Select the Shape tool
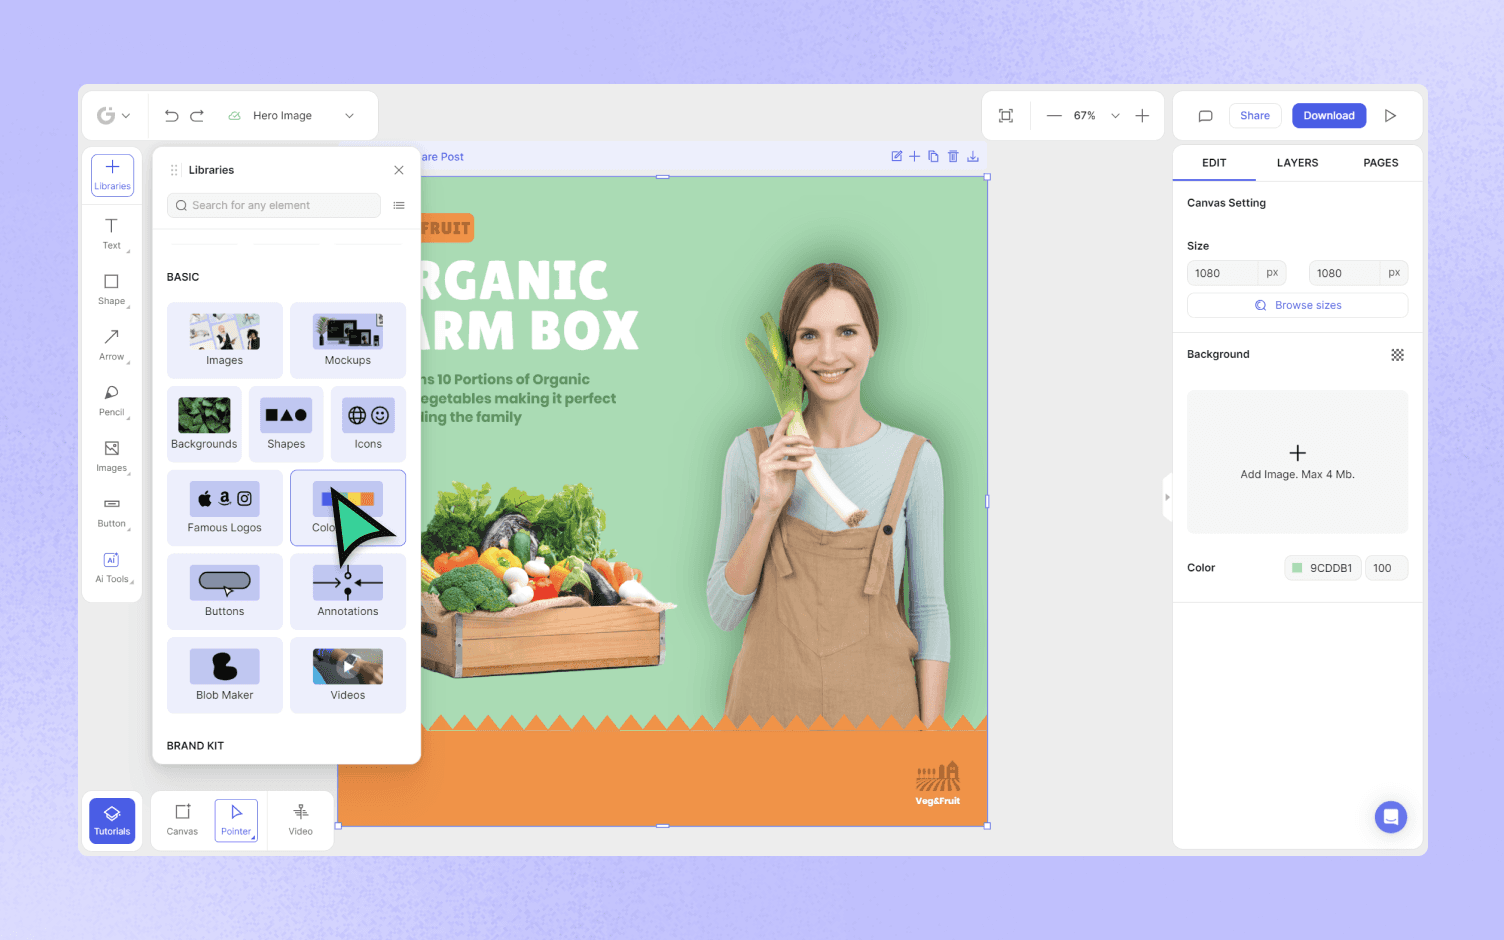This screenshot has width=1504, height=940. [111, 289]
